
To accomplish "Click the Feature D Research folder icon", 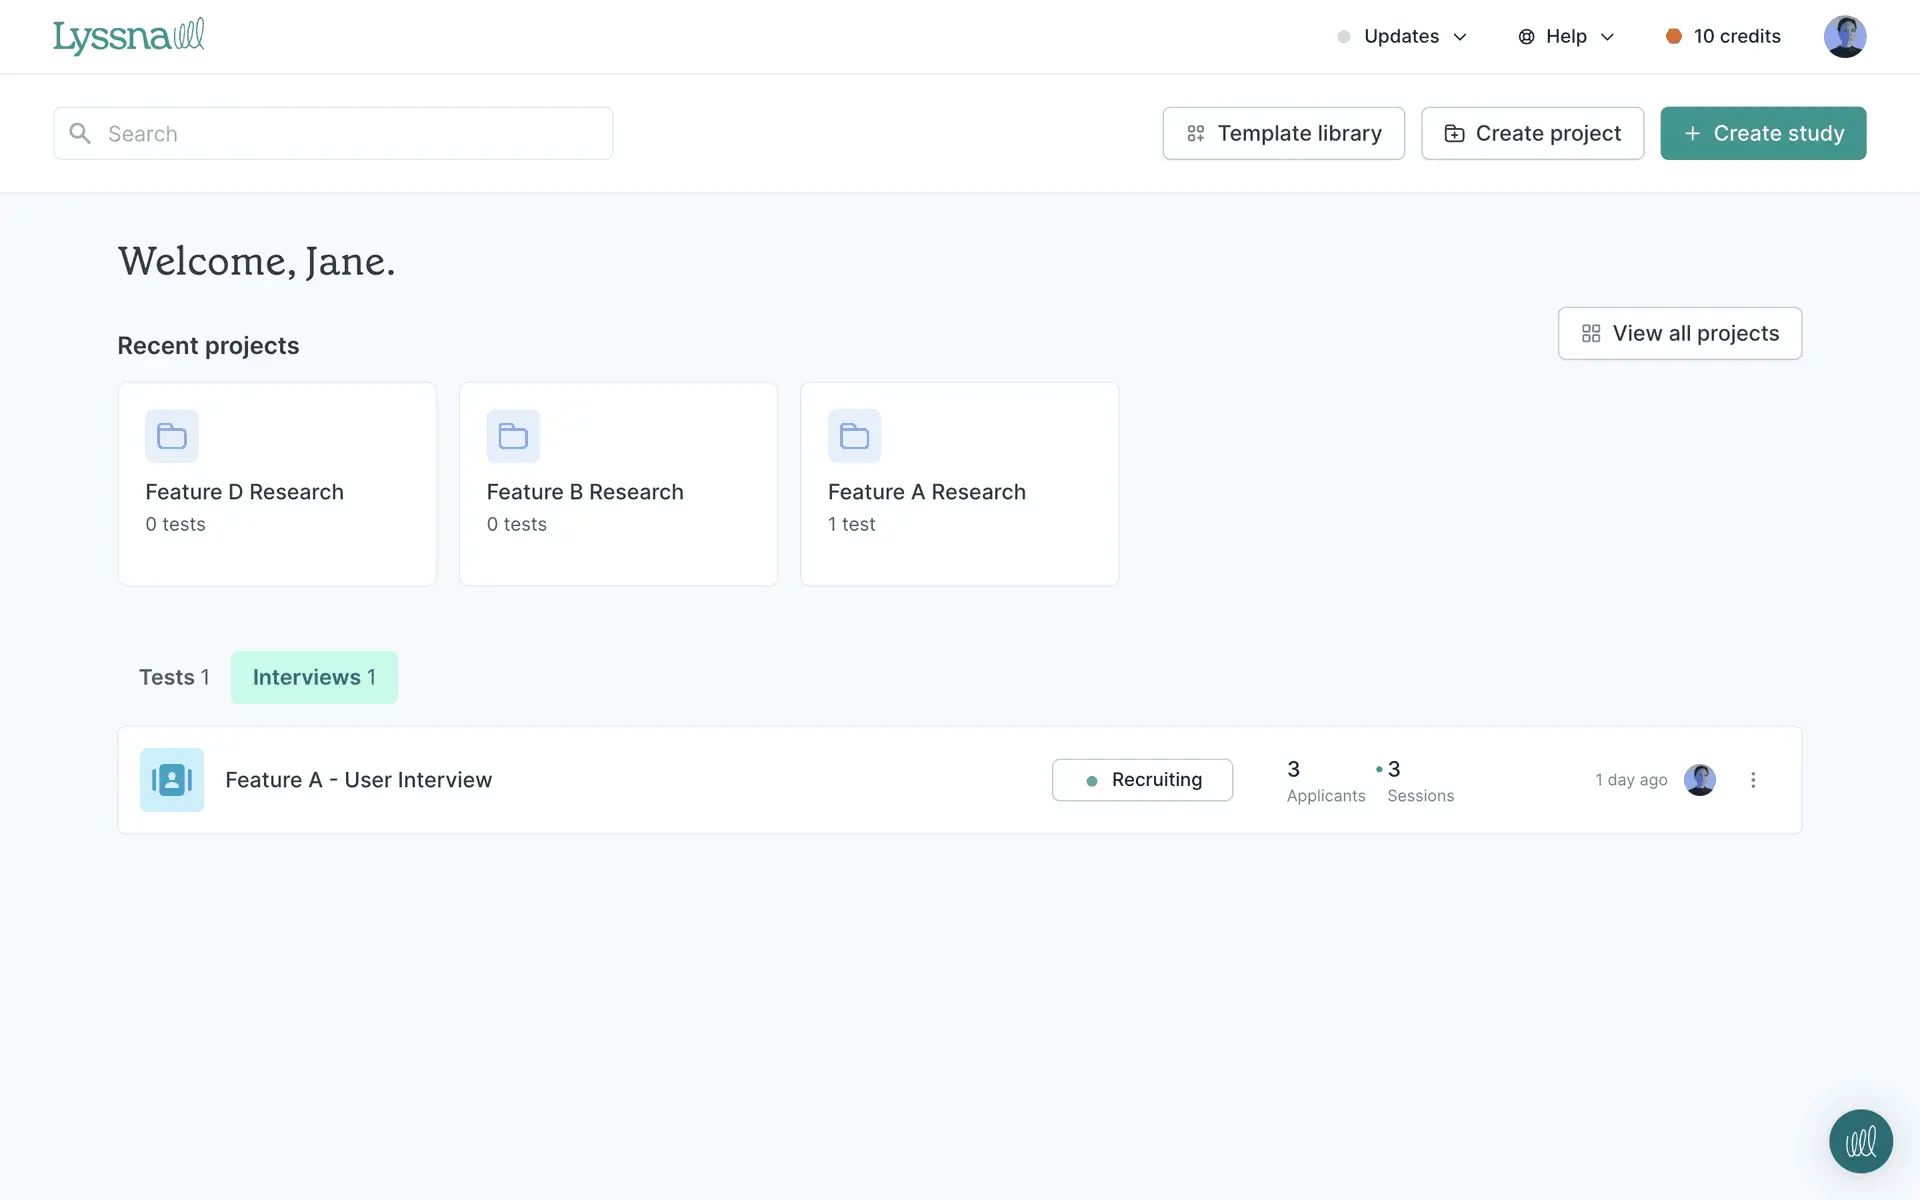I will point(172,436).
